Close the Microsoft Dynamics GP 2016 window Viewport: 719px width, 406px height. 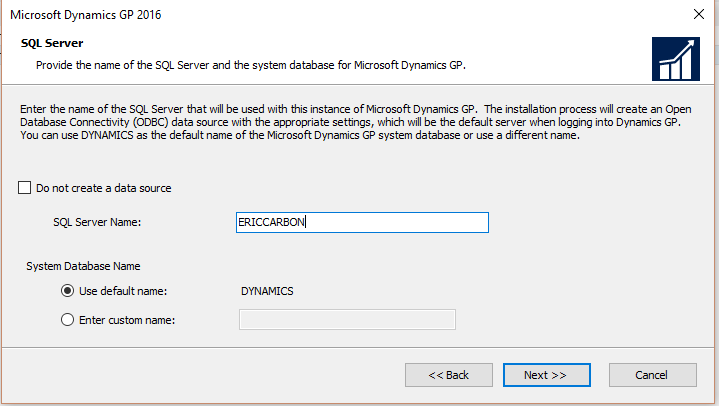click(x=699, y=14)
